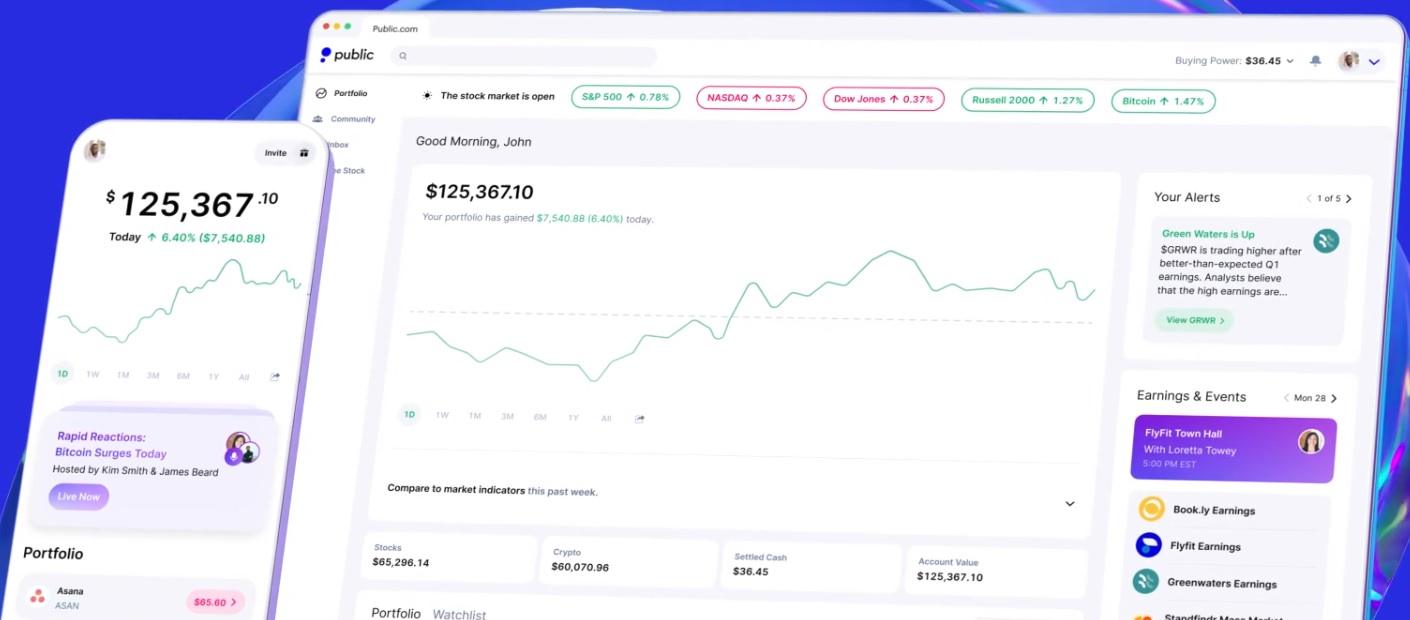Open the user avatar menu on desktop
Image resolution: width=1410 pixels, height=620 pixels.
pyautogui.click(x=1349, y=61)
